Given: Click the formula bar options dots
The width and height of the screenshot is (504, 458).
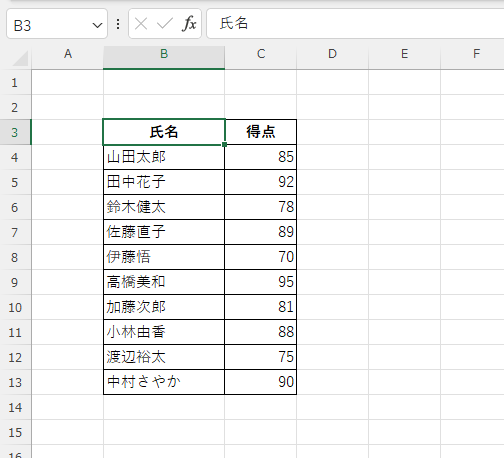Looking at the screenshot, I should tap(118, 24).
